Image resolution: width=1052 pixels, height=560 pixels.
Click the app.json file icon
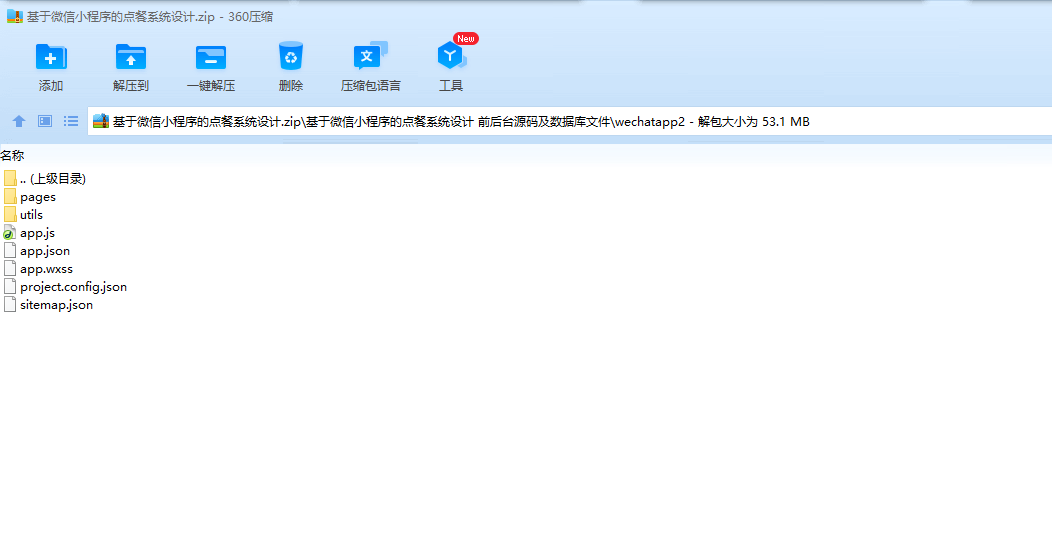(10, 251)
